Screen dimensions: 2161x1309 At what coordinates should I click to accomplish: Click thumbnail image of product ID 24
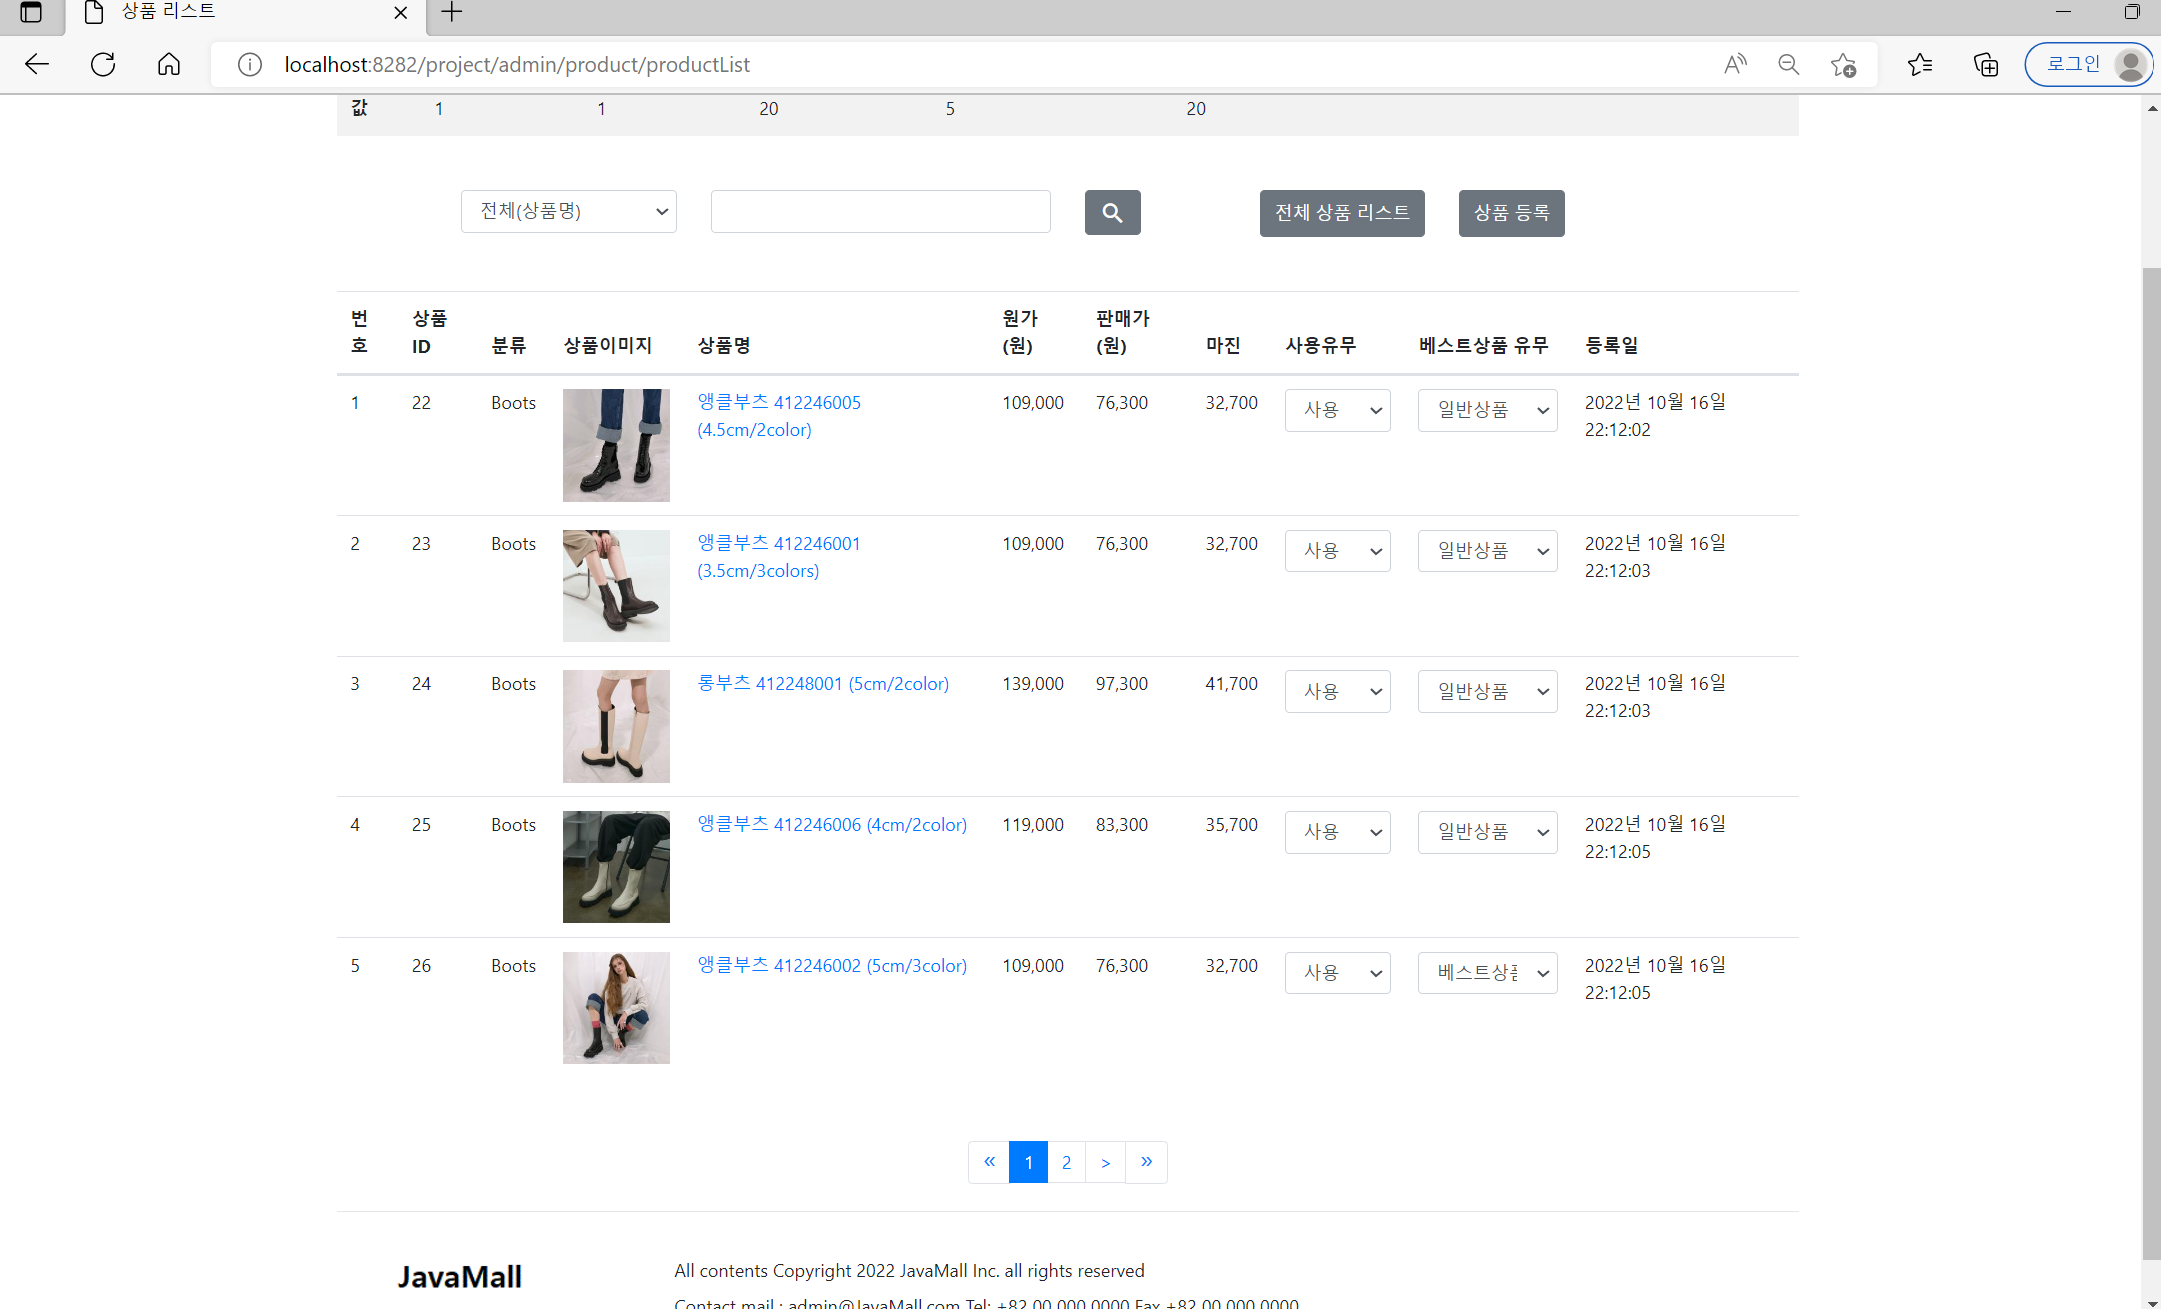tap(616, 726)
